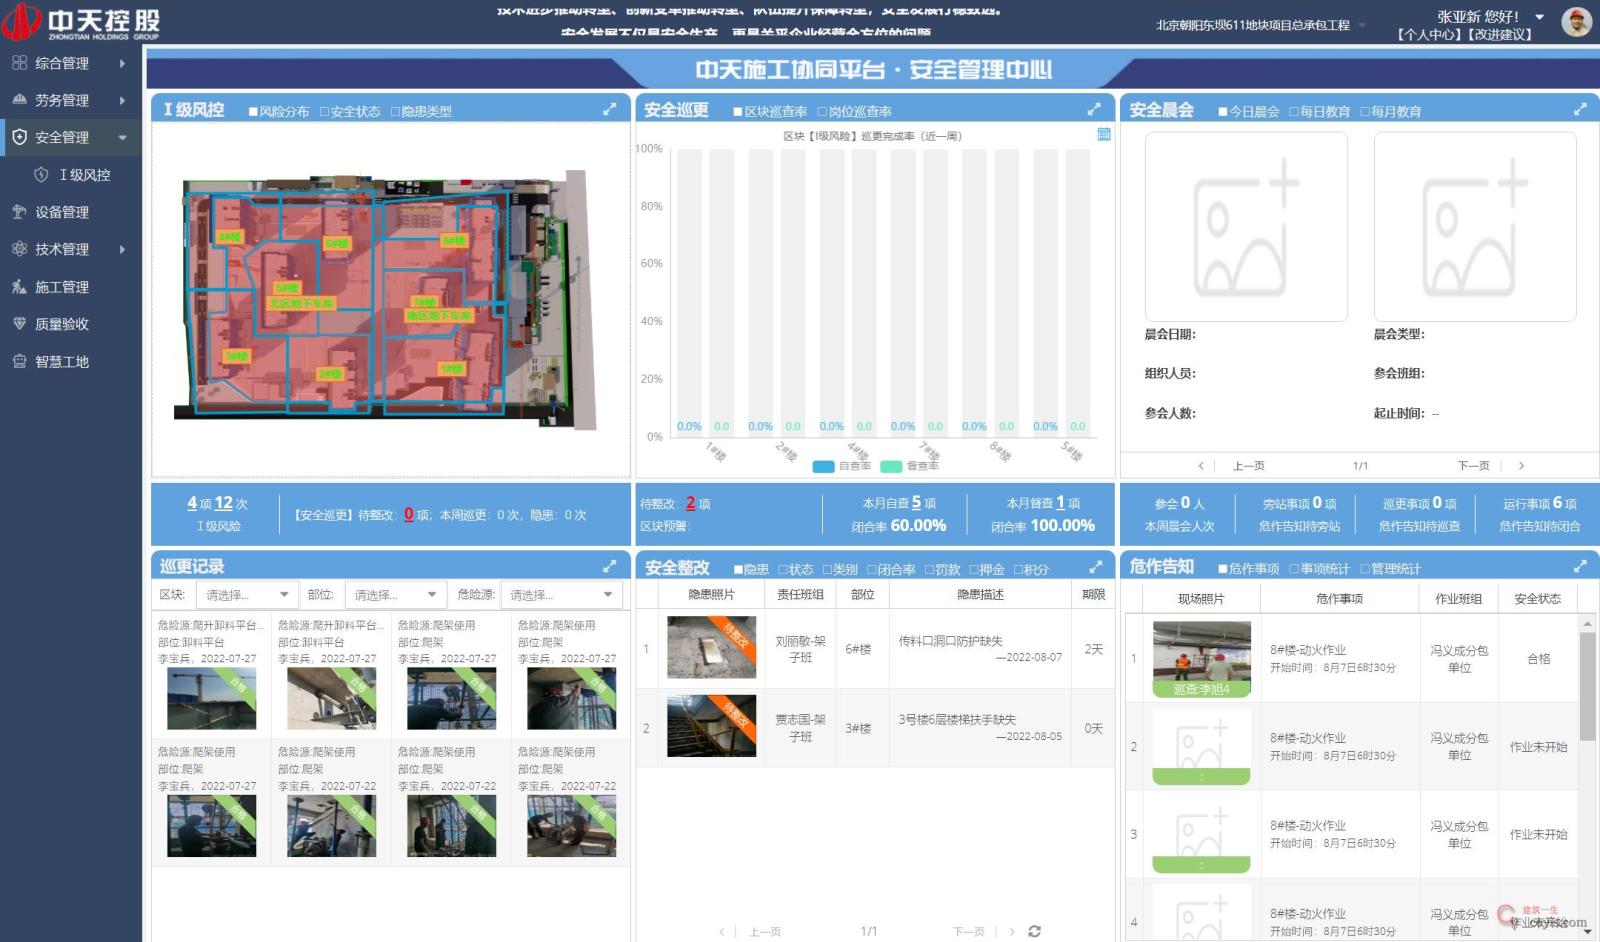Open the 区块 请选择 dropdown in 巡更记录

(246, 593)
